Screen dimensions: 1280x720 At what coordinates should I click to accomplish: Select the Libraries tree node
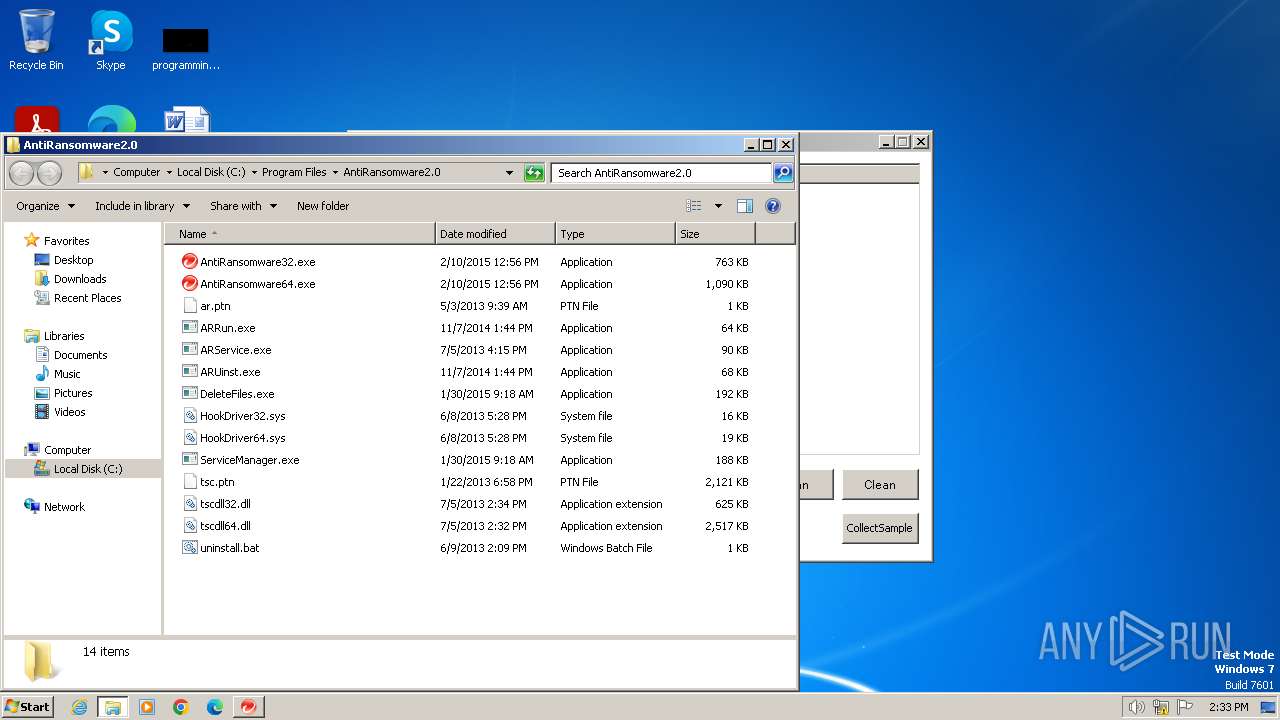click(x=64, y=336)
